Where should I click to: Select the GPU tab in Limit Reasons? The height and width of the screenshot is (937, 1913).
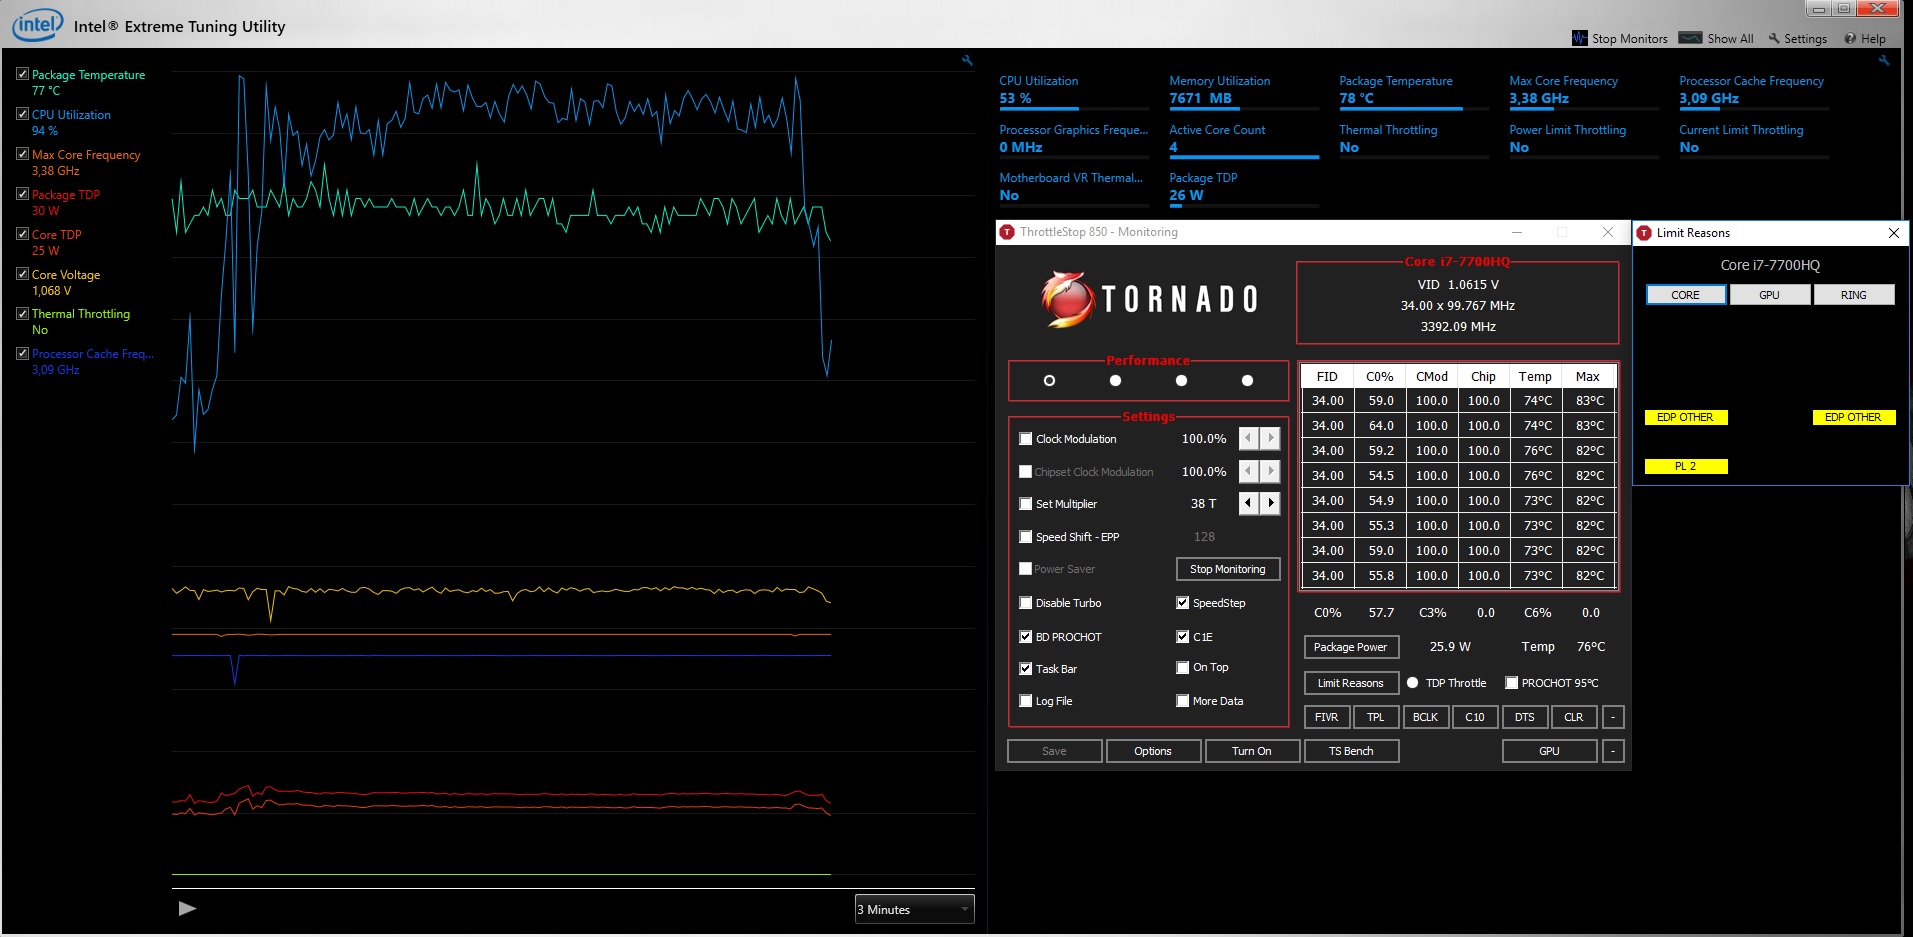click(x=1770, y=295)
